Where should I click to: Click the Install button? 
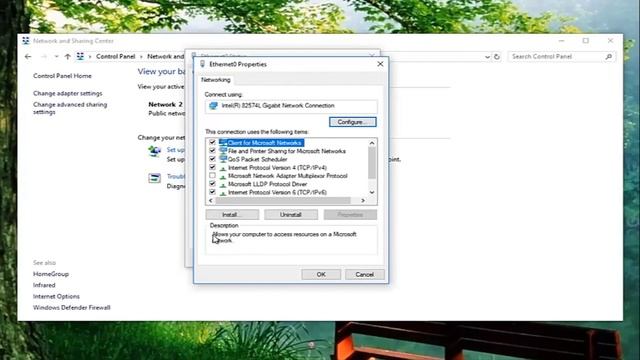pos(232,214)
